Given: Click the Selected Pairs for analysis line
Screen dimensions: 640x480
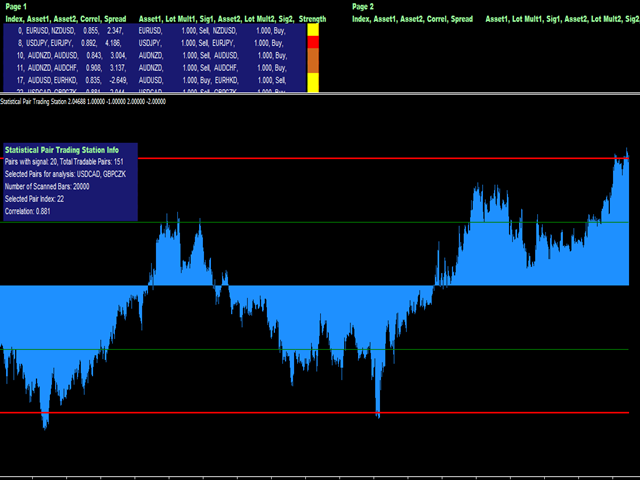Looking at the screenshot, I should (x=69, y=174).
